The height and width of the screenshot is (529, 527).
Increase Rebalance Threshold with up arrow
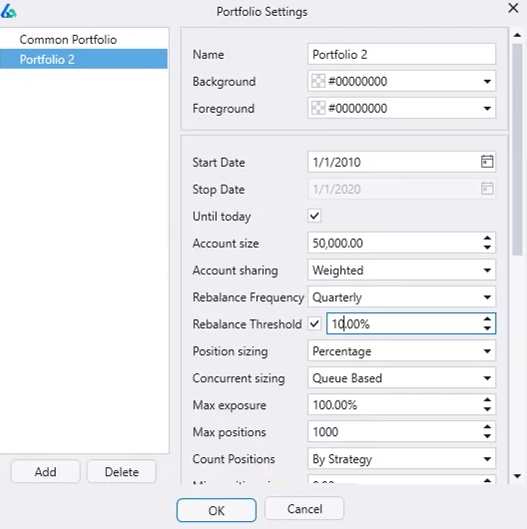click(487, 319)
